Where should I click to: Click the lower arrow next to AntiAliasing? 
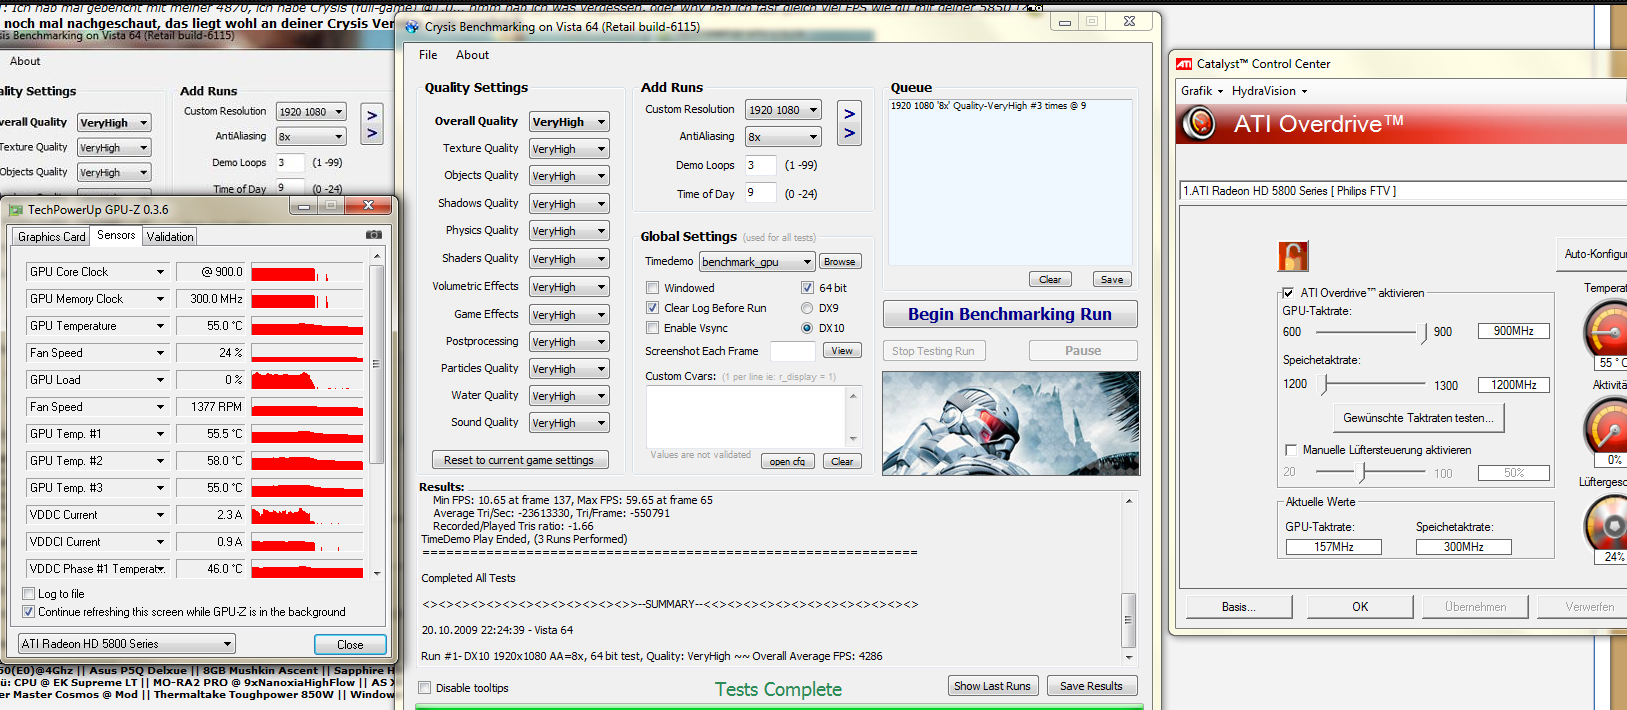point(849,133)
